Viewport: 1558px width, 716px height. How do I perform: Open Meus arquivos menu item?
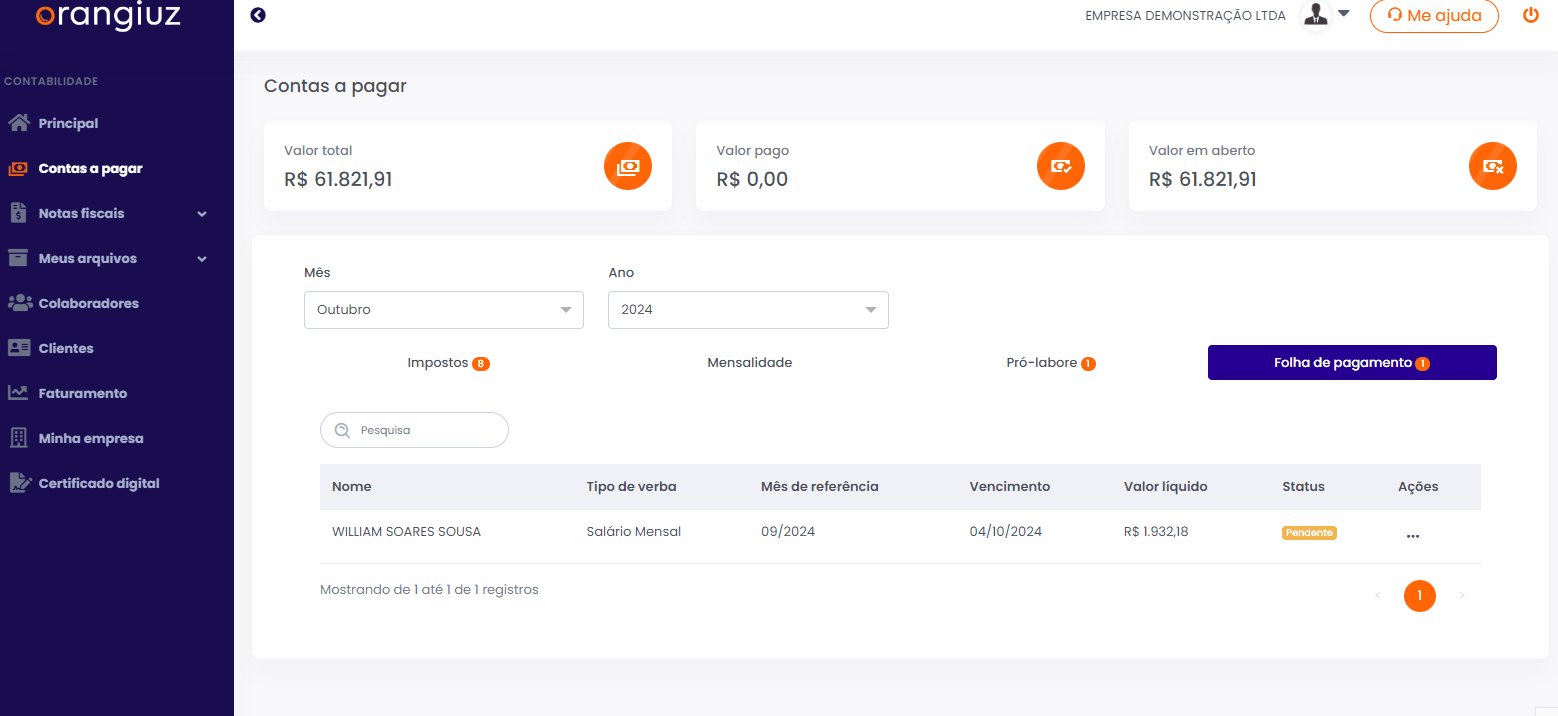tap(87, 258)
